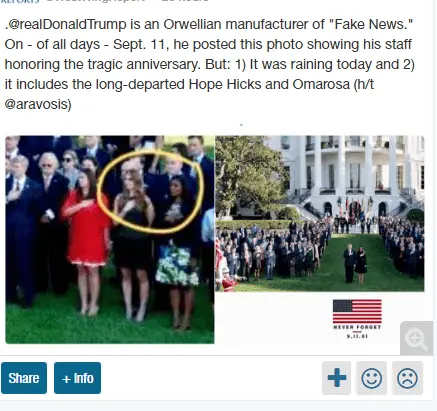Click the @aravosis mention

(x=38, y=104)
